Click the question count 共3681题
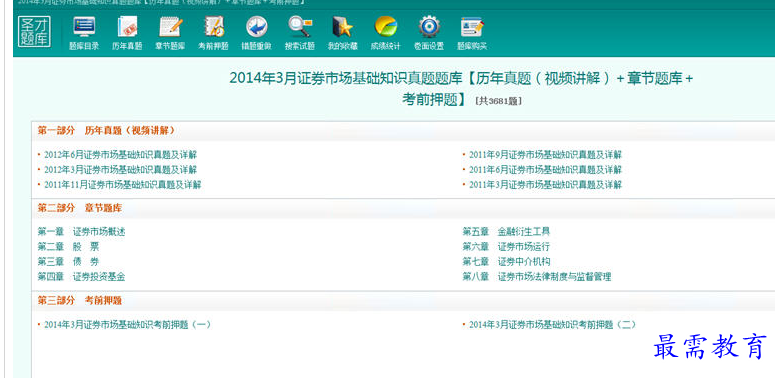This screenshot has height=378, width=775. coord(498,101)
